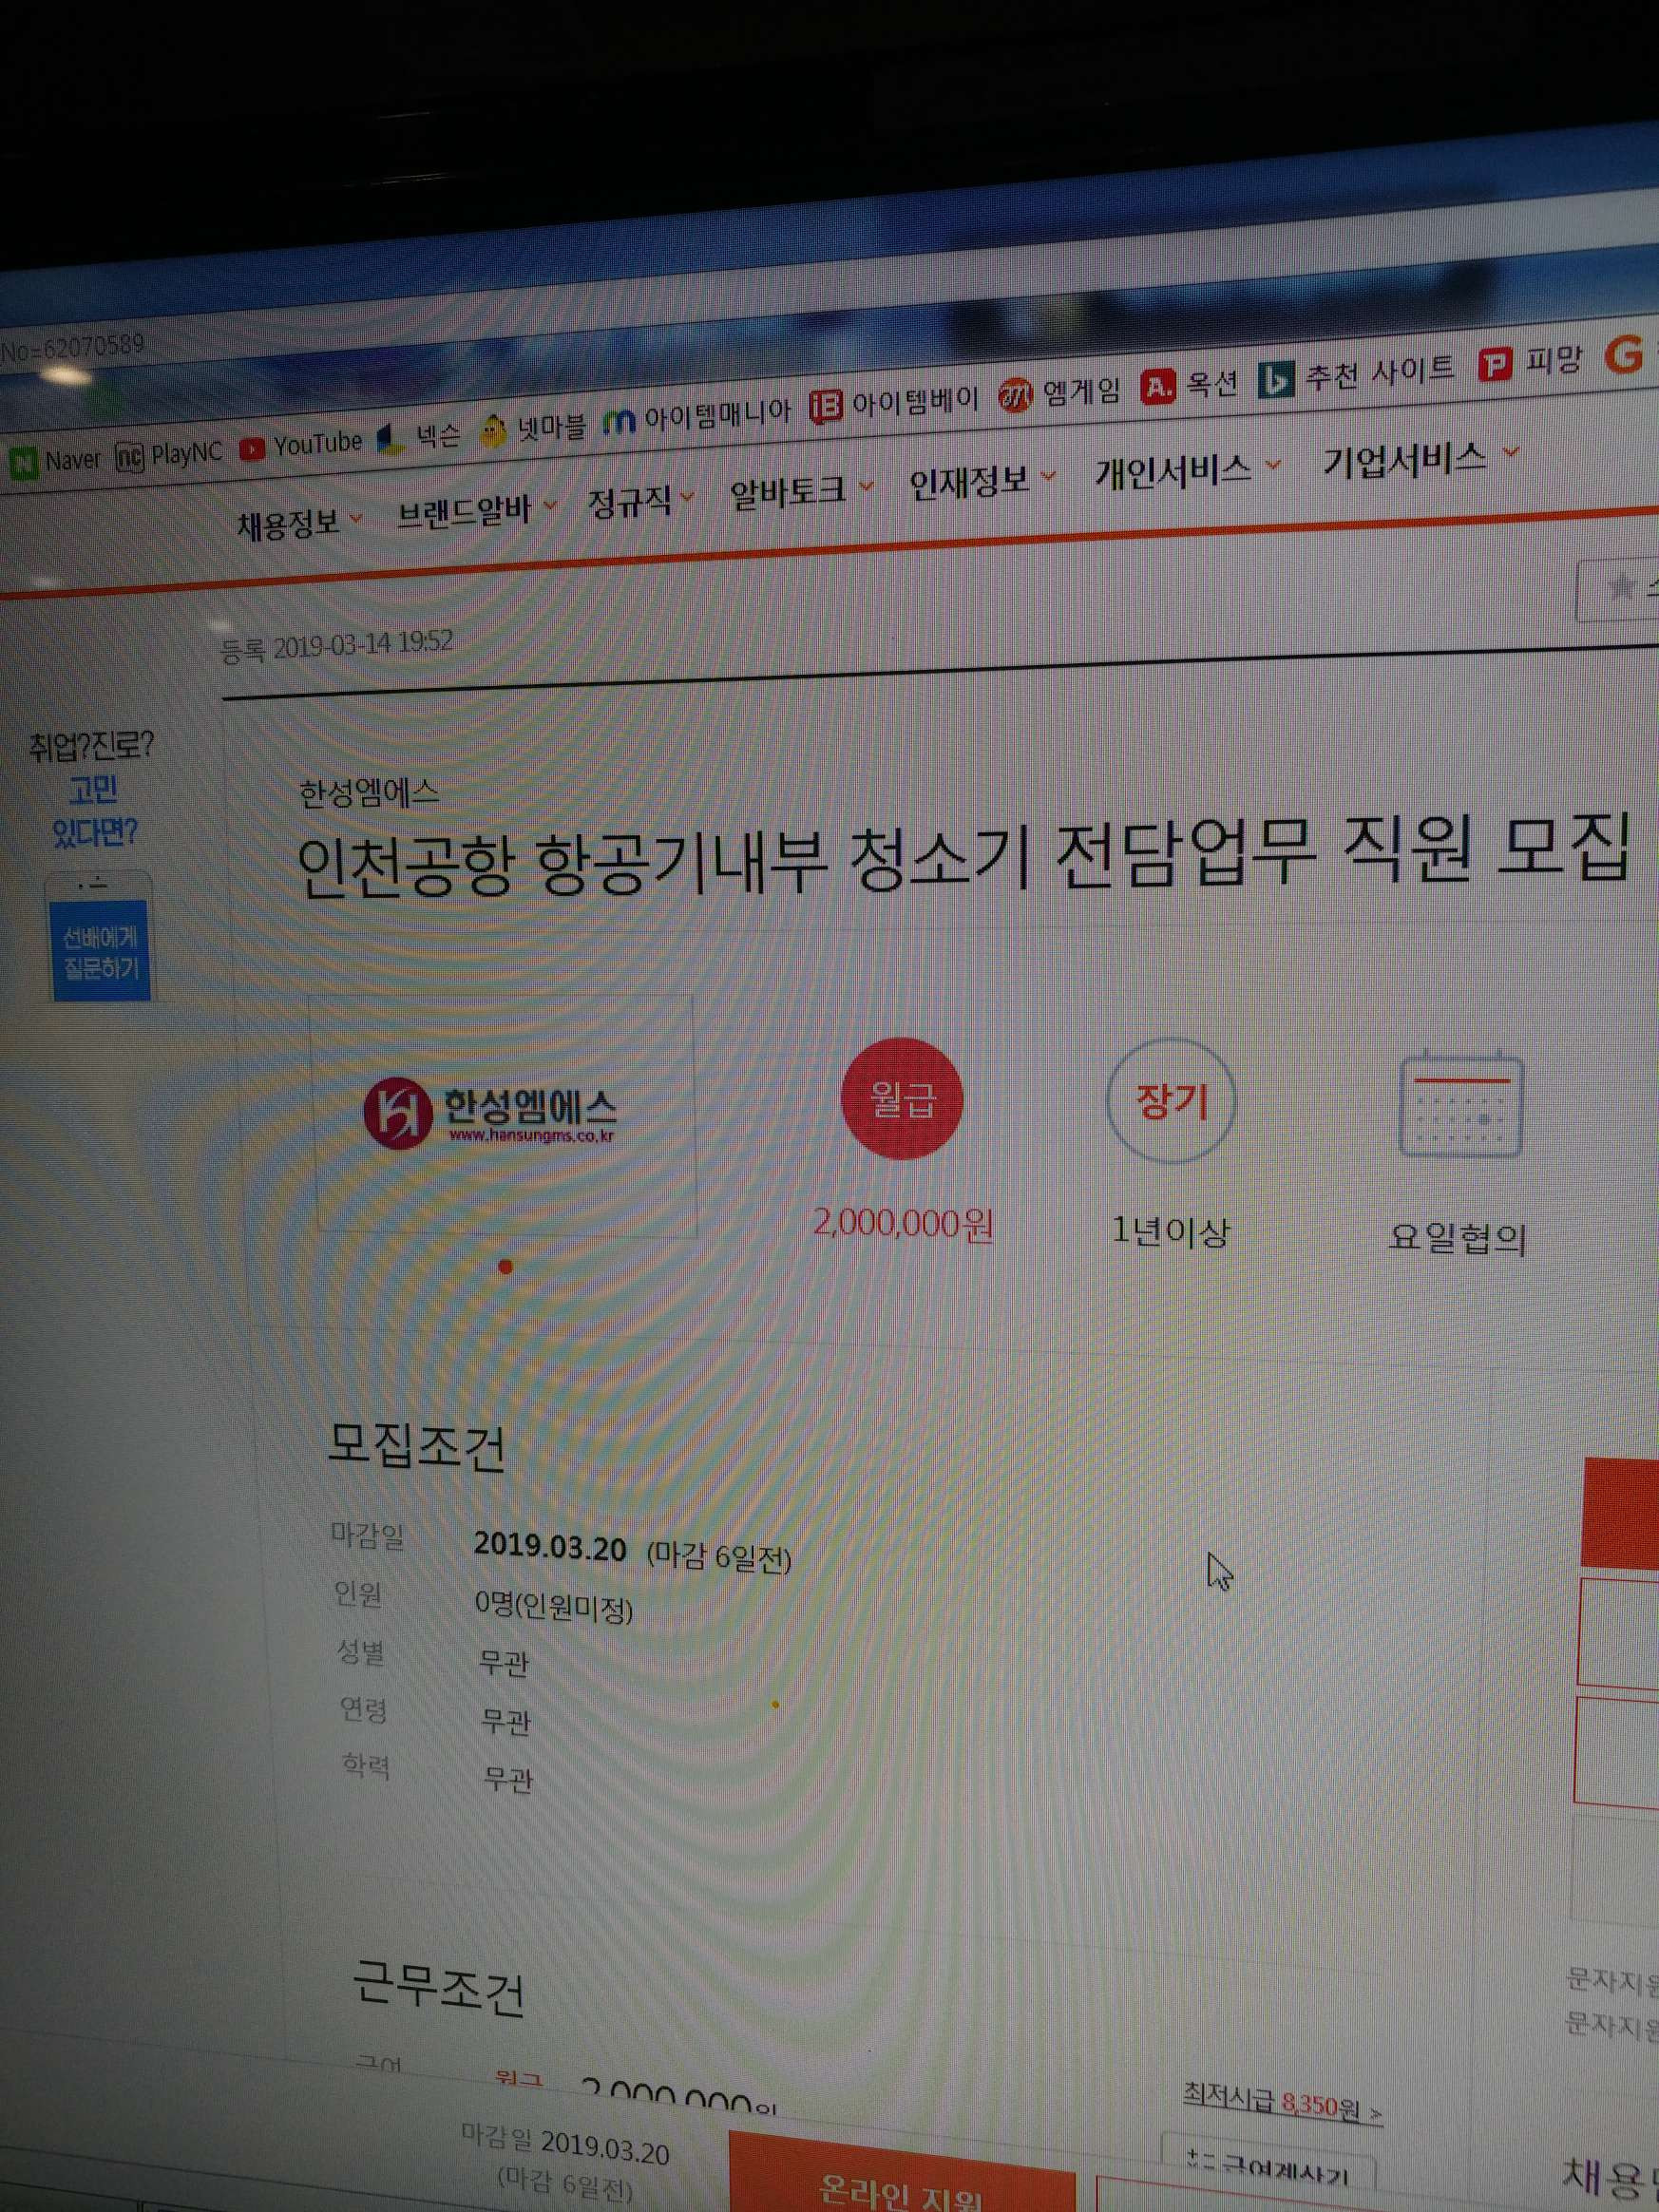Open the 엠게임 bookmark
This screenshot has width=1659, height=2212.
(1059, 392)
